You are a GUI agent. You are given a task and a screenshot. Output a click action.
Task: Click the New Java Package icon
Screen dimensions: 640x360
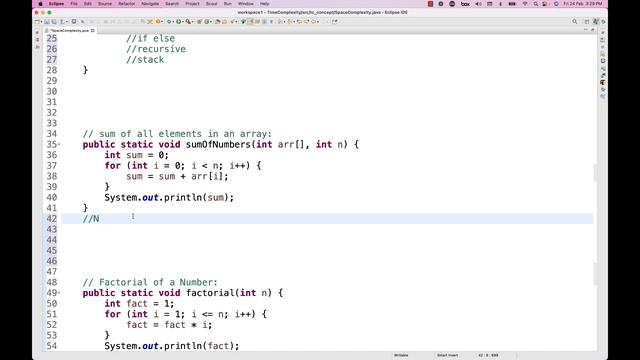coord(200,21)
